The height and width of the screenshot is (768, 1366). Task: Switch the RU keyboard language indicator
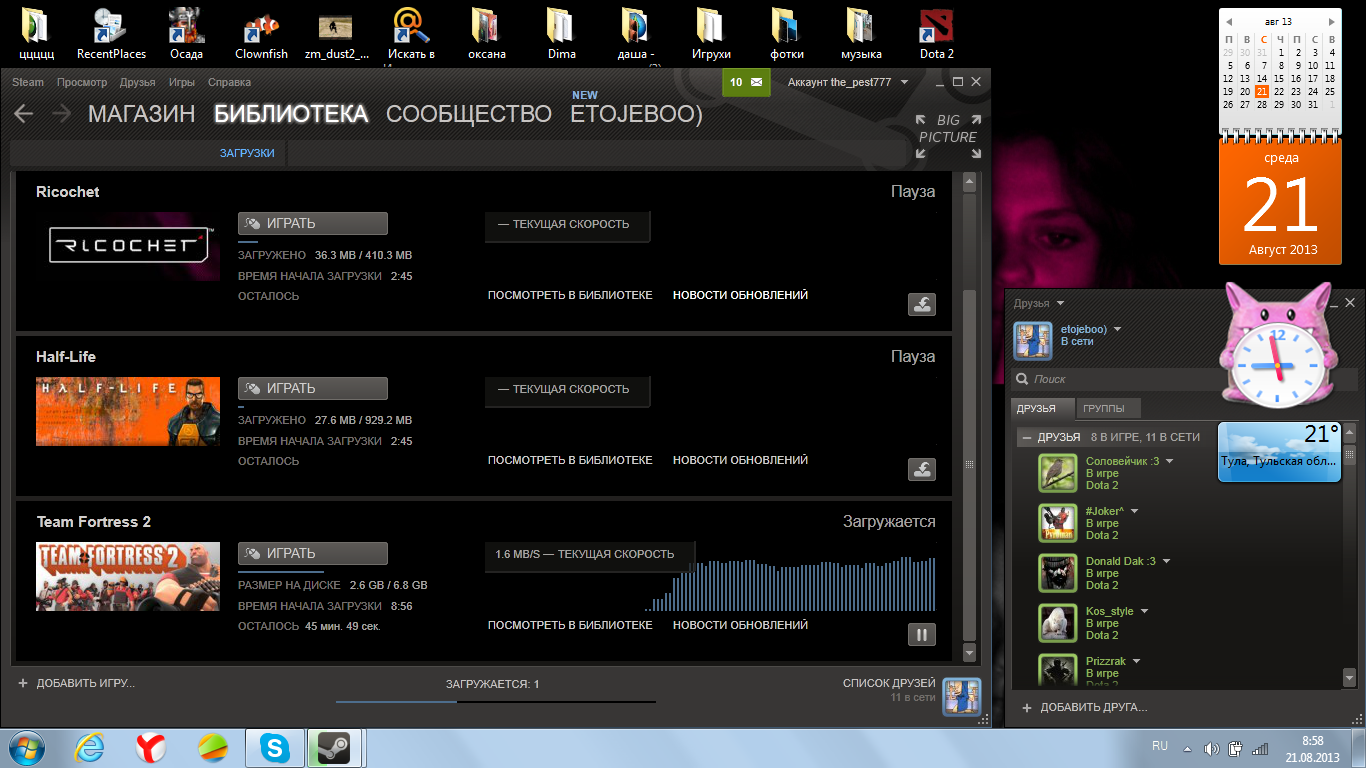point(1160,746)
